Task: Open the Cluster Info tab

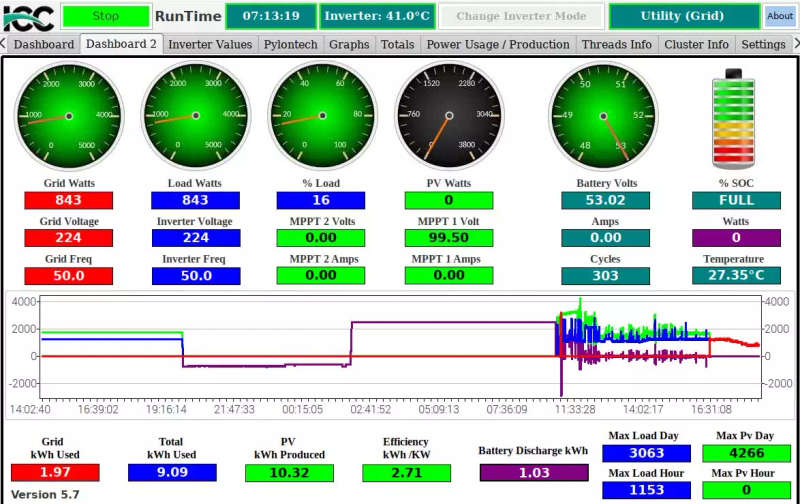Action: point(696,44)
